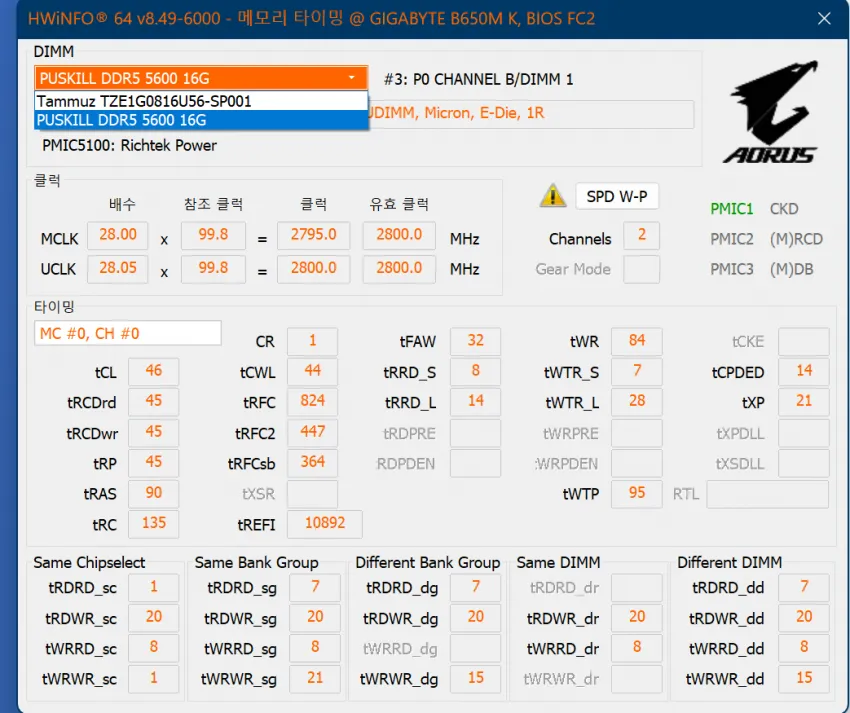This screenshot has width=850, height=713.
Task: Click the tWRRD_dd value 8
Action: (x=804, y=648)
